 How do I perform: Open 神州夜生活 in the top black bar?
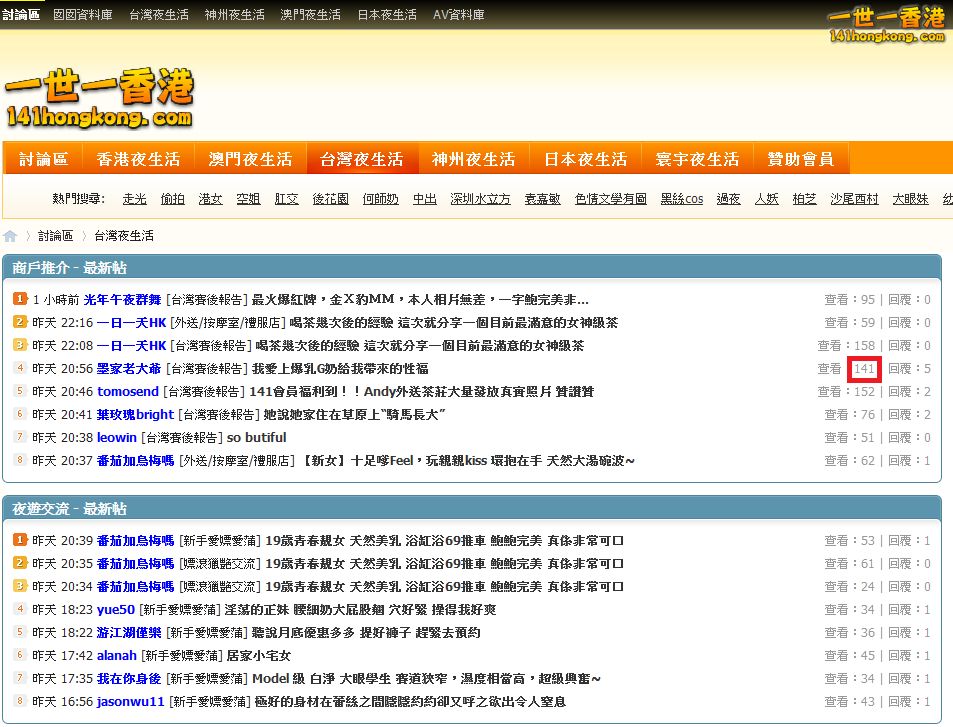[235, 15]
